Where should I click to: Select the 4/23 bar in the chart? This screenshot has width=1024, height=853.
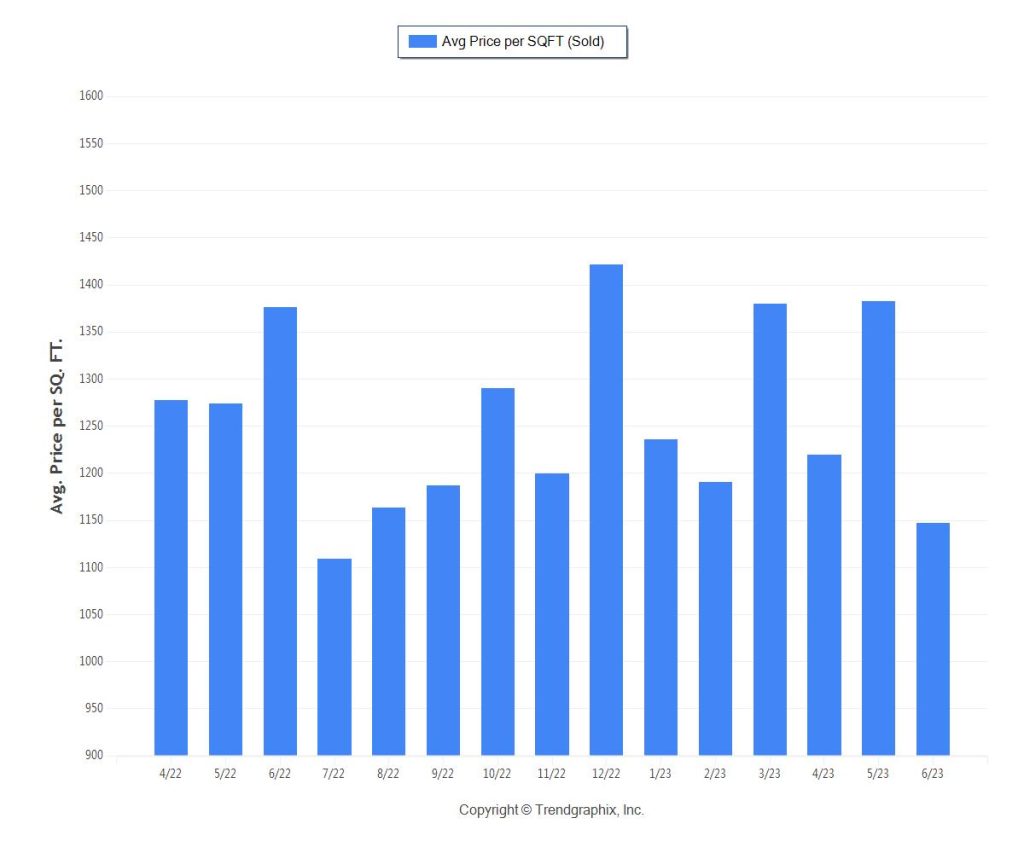pyautogui.click(x=824, y=605)
